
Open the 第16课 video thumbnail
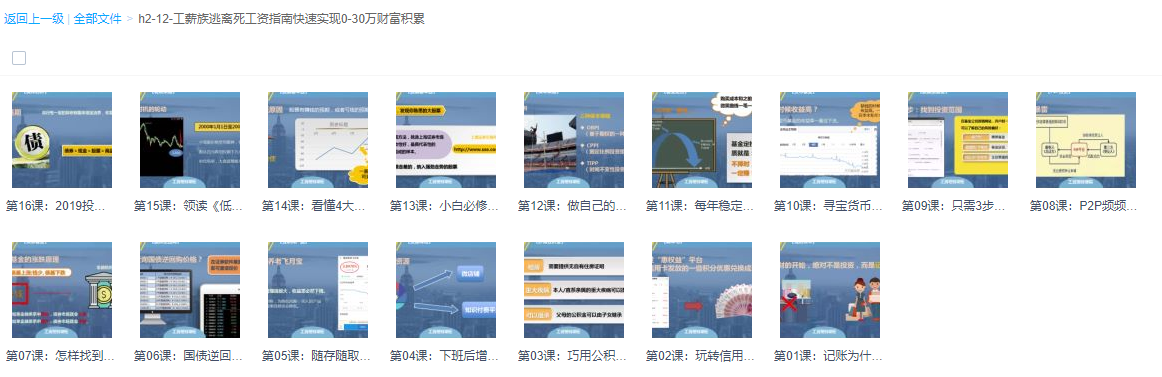click(62, 140)
